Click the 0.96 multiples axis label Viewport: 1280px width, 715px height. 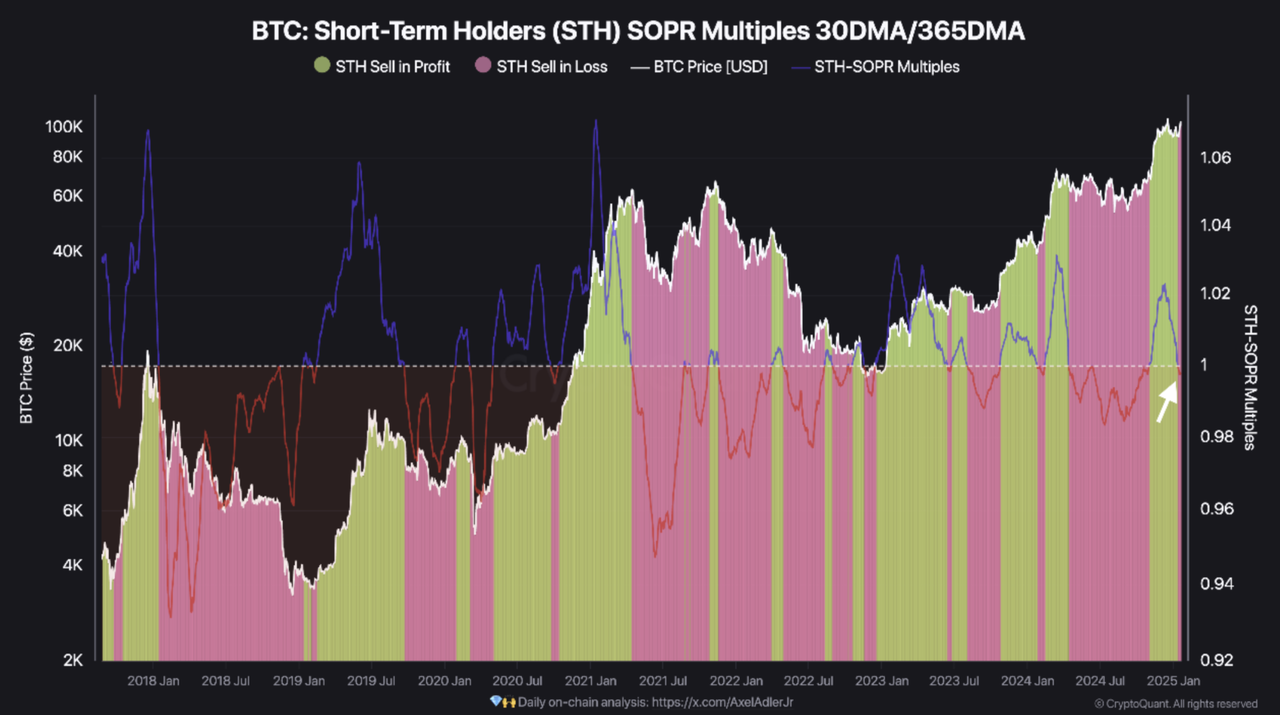tap(1215, 509)
